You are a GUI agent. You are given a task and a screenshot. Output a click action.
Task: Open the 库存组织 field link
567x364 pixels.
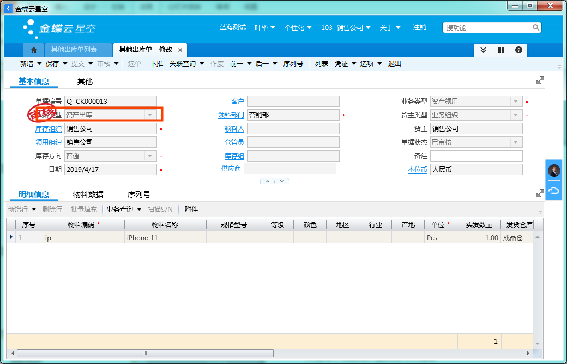tap(48, 129)
